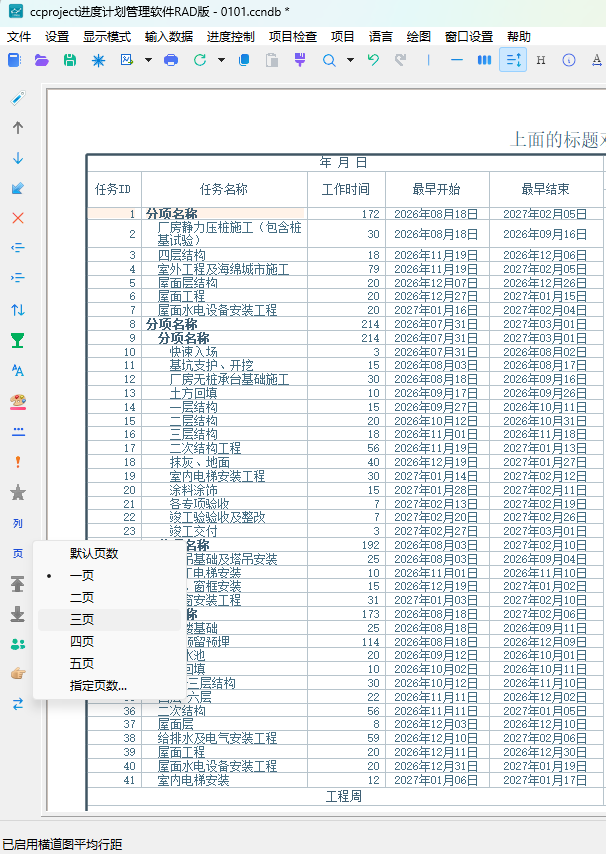Click the 列 column settings icon
Image resolution: width=606 pixels, height=854 pixels.
pos(18,523)
